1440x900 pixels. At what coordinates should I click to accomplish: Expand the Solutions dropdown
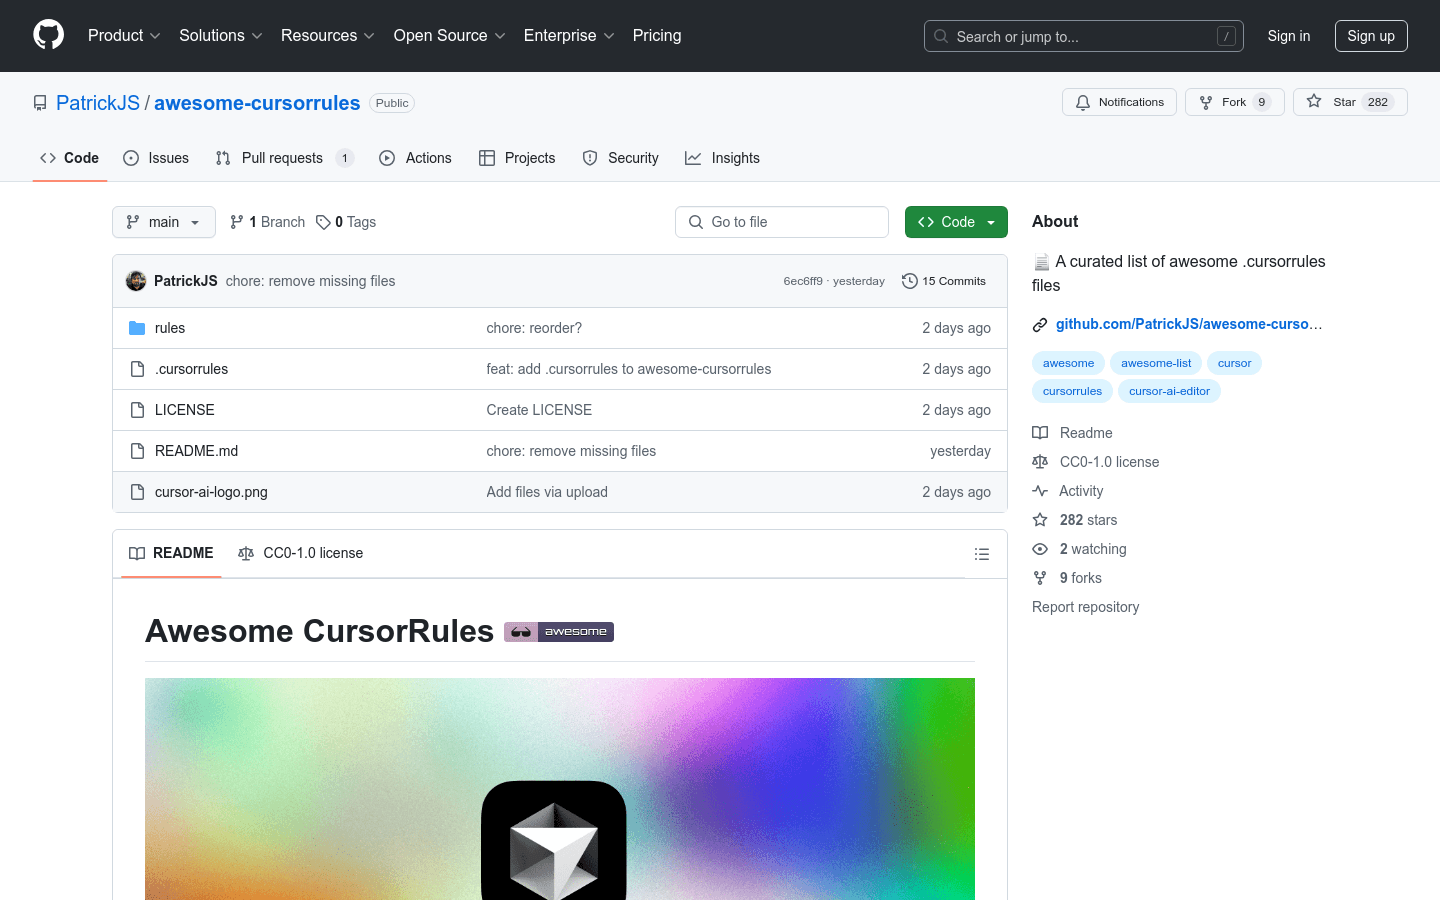pos(221,35)
